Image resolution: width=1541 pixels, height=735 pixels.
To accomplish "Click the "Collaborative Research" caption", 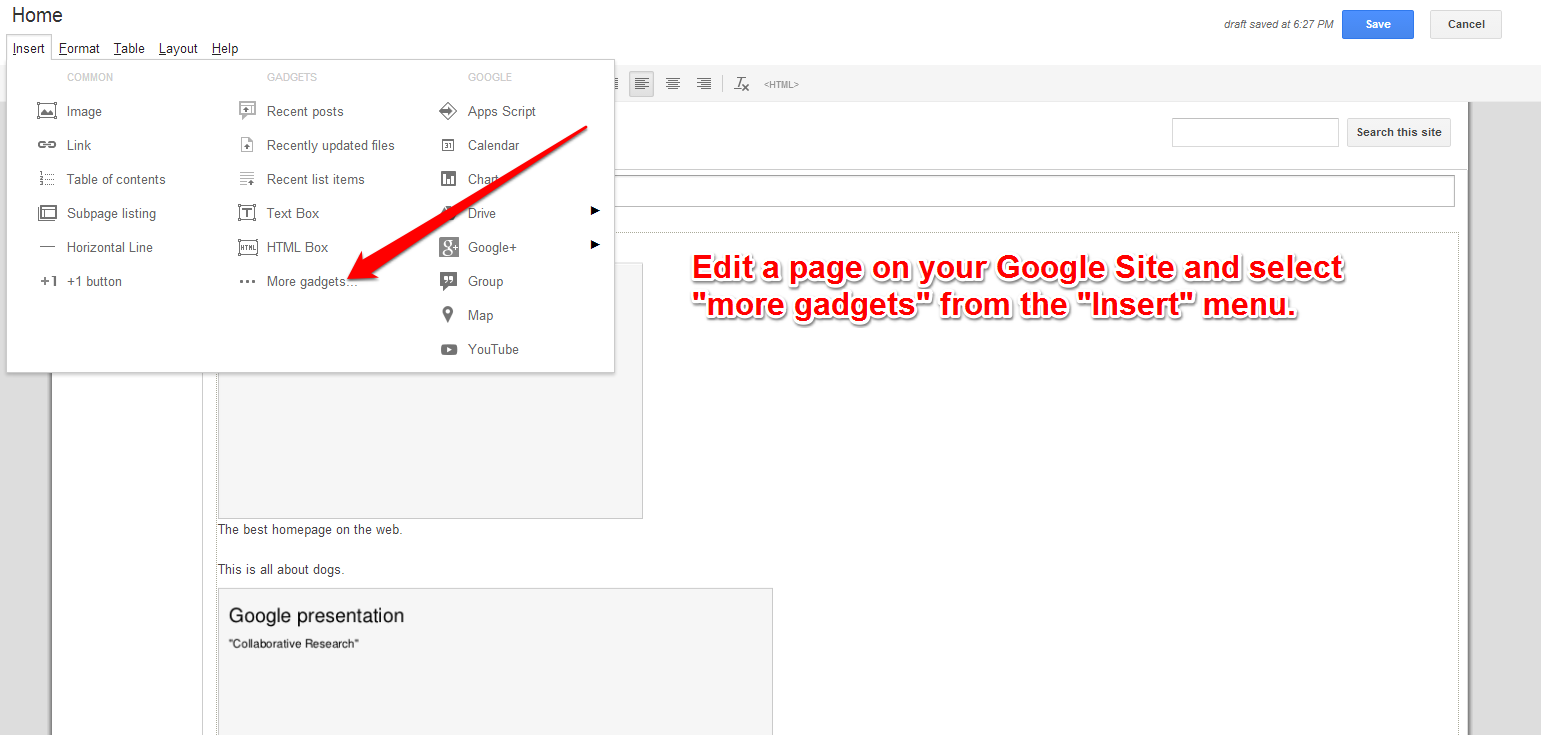I will (x=294, y=644).
